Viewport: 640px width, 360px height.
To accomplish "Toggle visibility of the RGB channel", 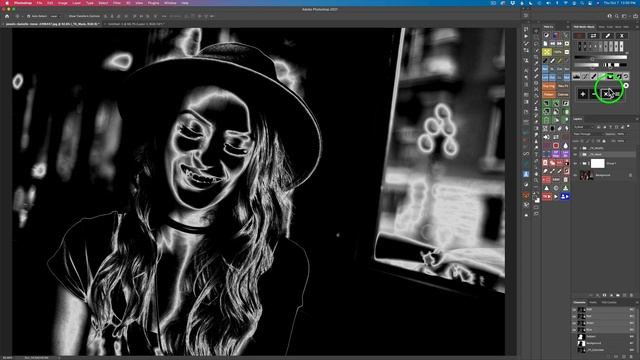I will pyautogui.click(x=574, y=309).
